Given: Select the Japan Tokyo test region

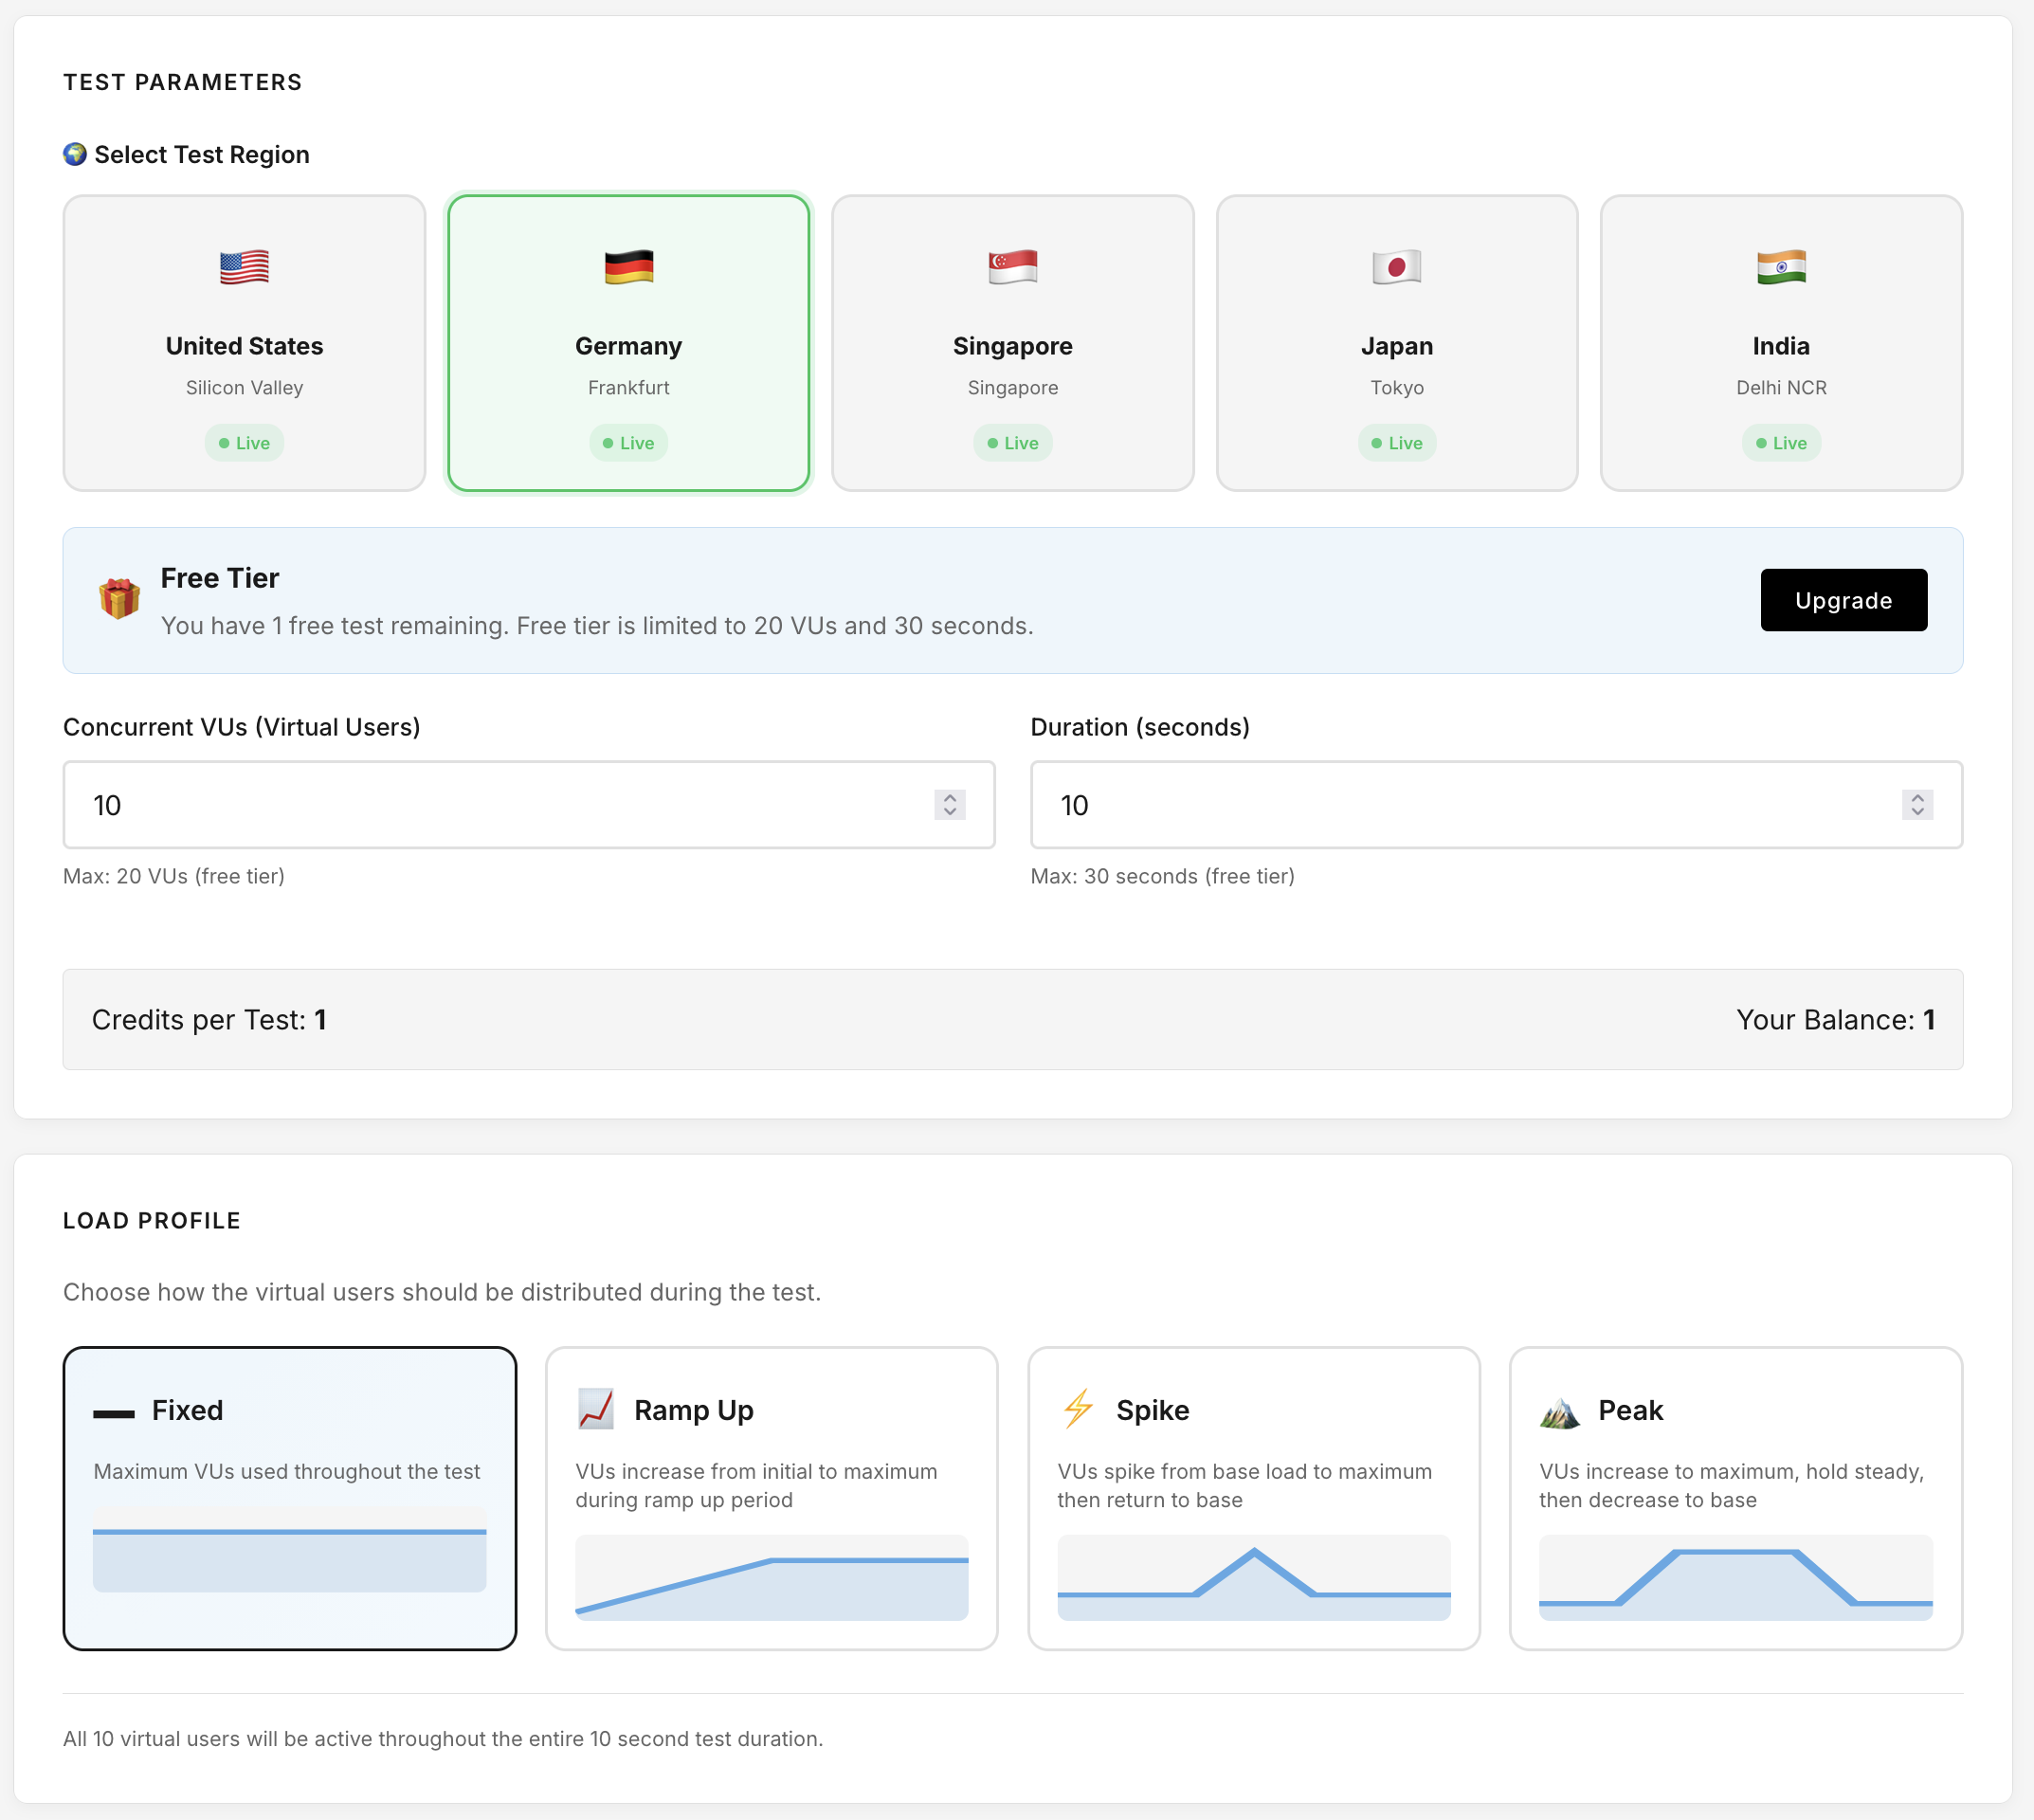Looking at the screenshot, I should click(1396, 345).
